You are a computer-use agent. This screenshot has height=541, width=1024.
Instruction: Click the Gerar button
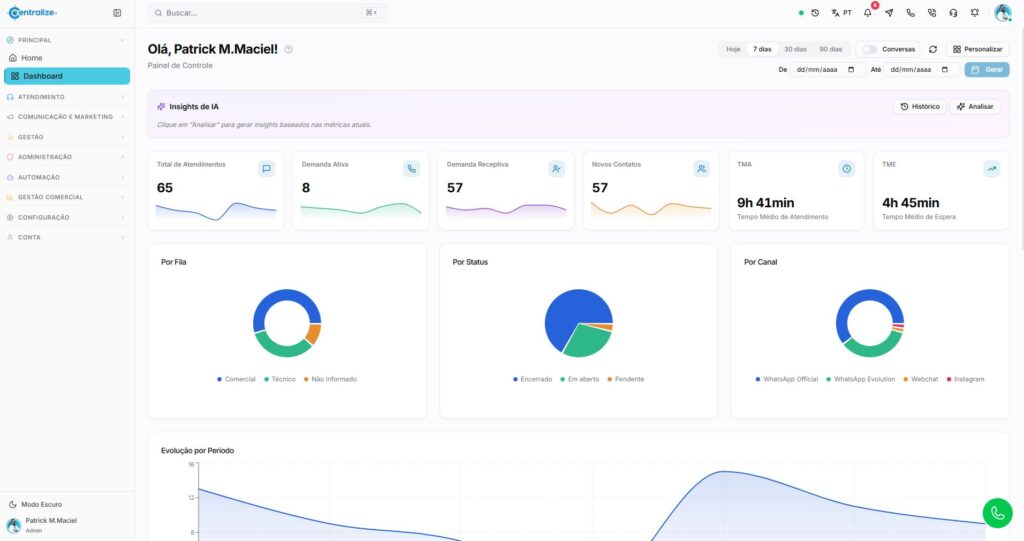pyautogui.click(x=987, y=69)
